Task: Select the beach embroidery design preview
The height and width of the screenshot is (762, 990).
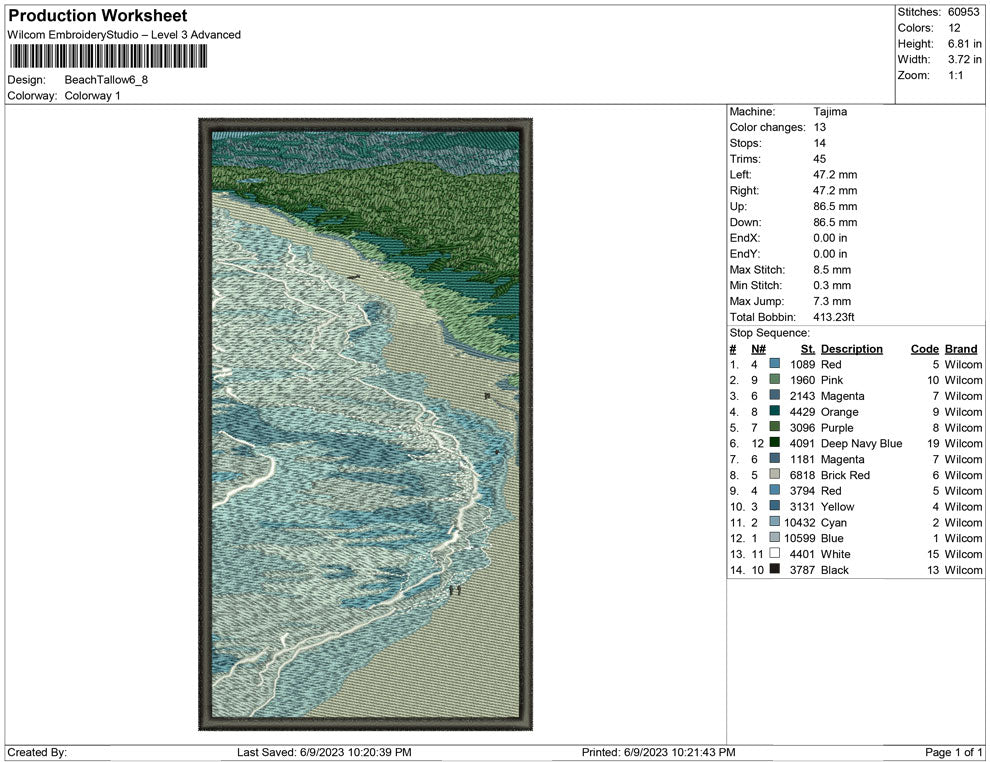Action: point(365,425)
